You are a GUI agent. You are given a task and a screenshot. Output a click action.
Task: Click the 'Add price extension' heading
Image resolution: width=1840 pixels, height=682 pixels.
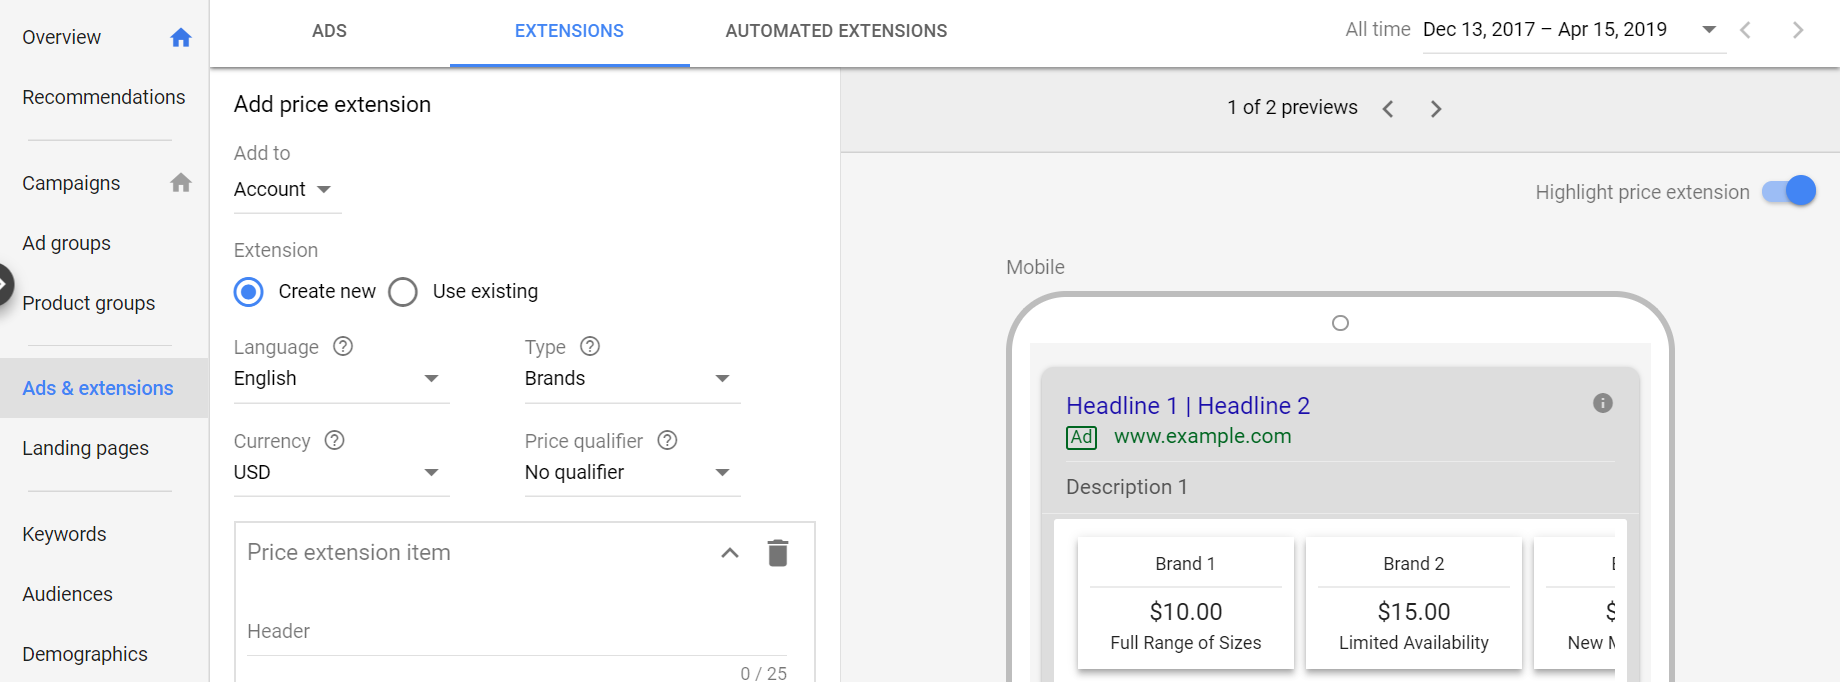coord(332,105)
